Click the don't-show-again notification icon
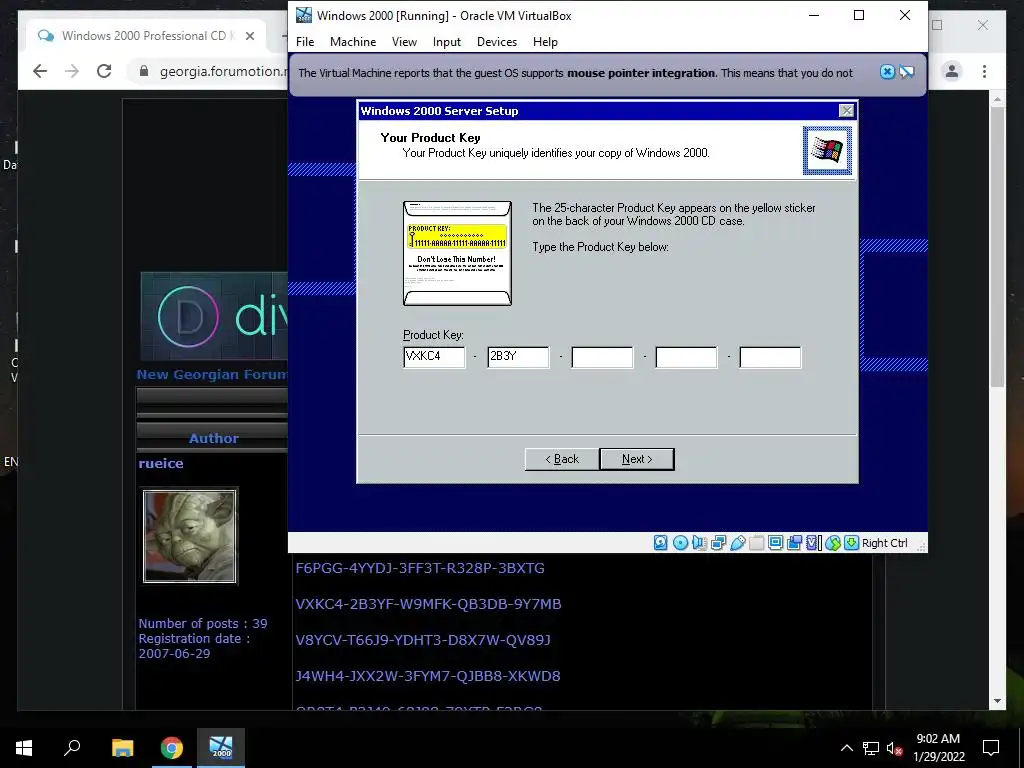Image resolution: width=1024 pixels, height=768 pixels. (x=906, y=72)
